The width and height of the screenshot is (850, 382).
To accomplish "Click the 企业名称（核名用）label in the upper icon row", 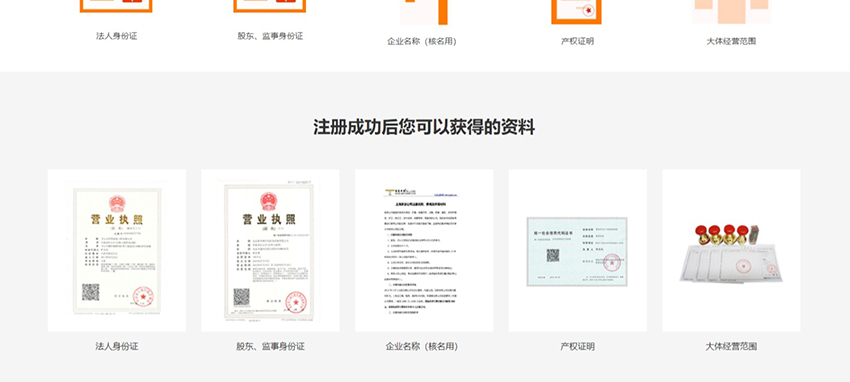I will click(x=422, y=41).
